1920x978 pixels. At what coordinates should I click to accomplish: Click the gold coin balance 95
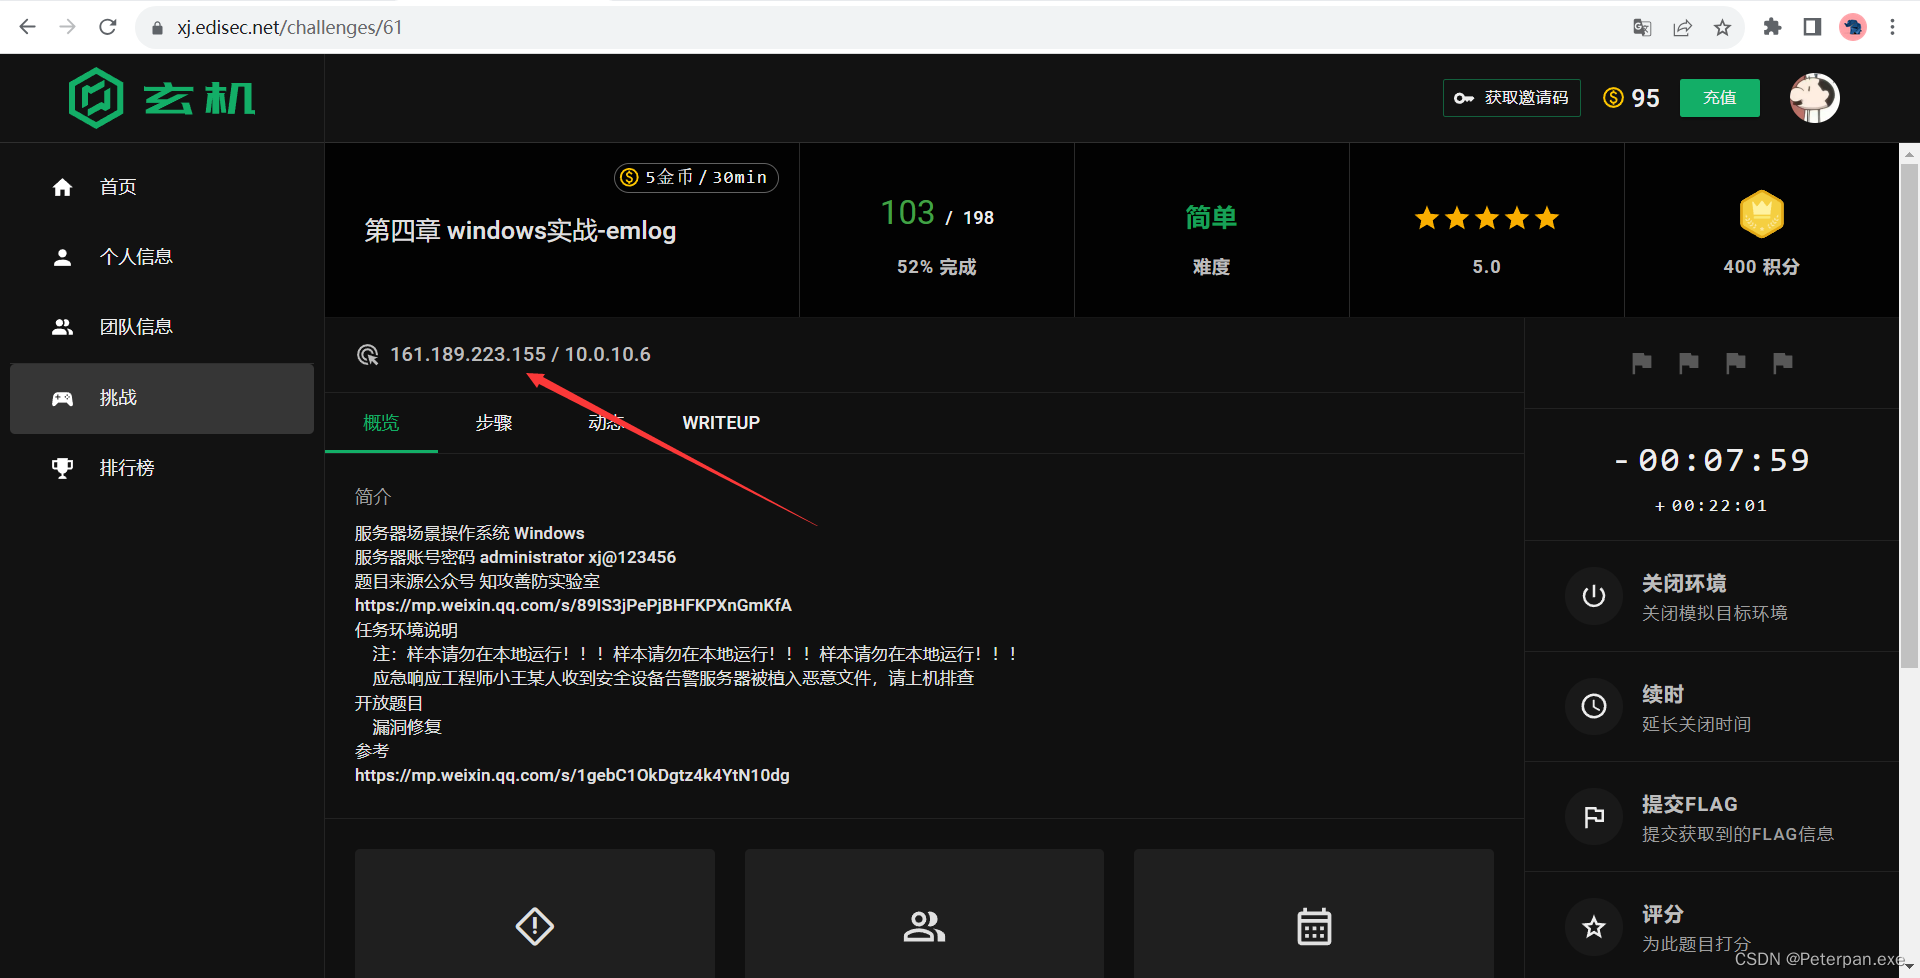coord(1631,98)
